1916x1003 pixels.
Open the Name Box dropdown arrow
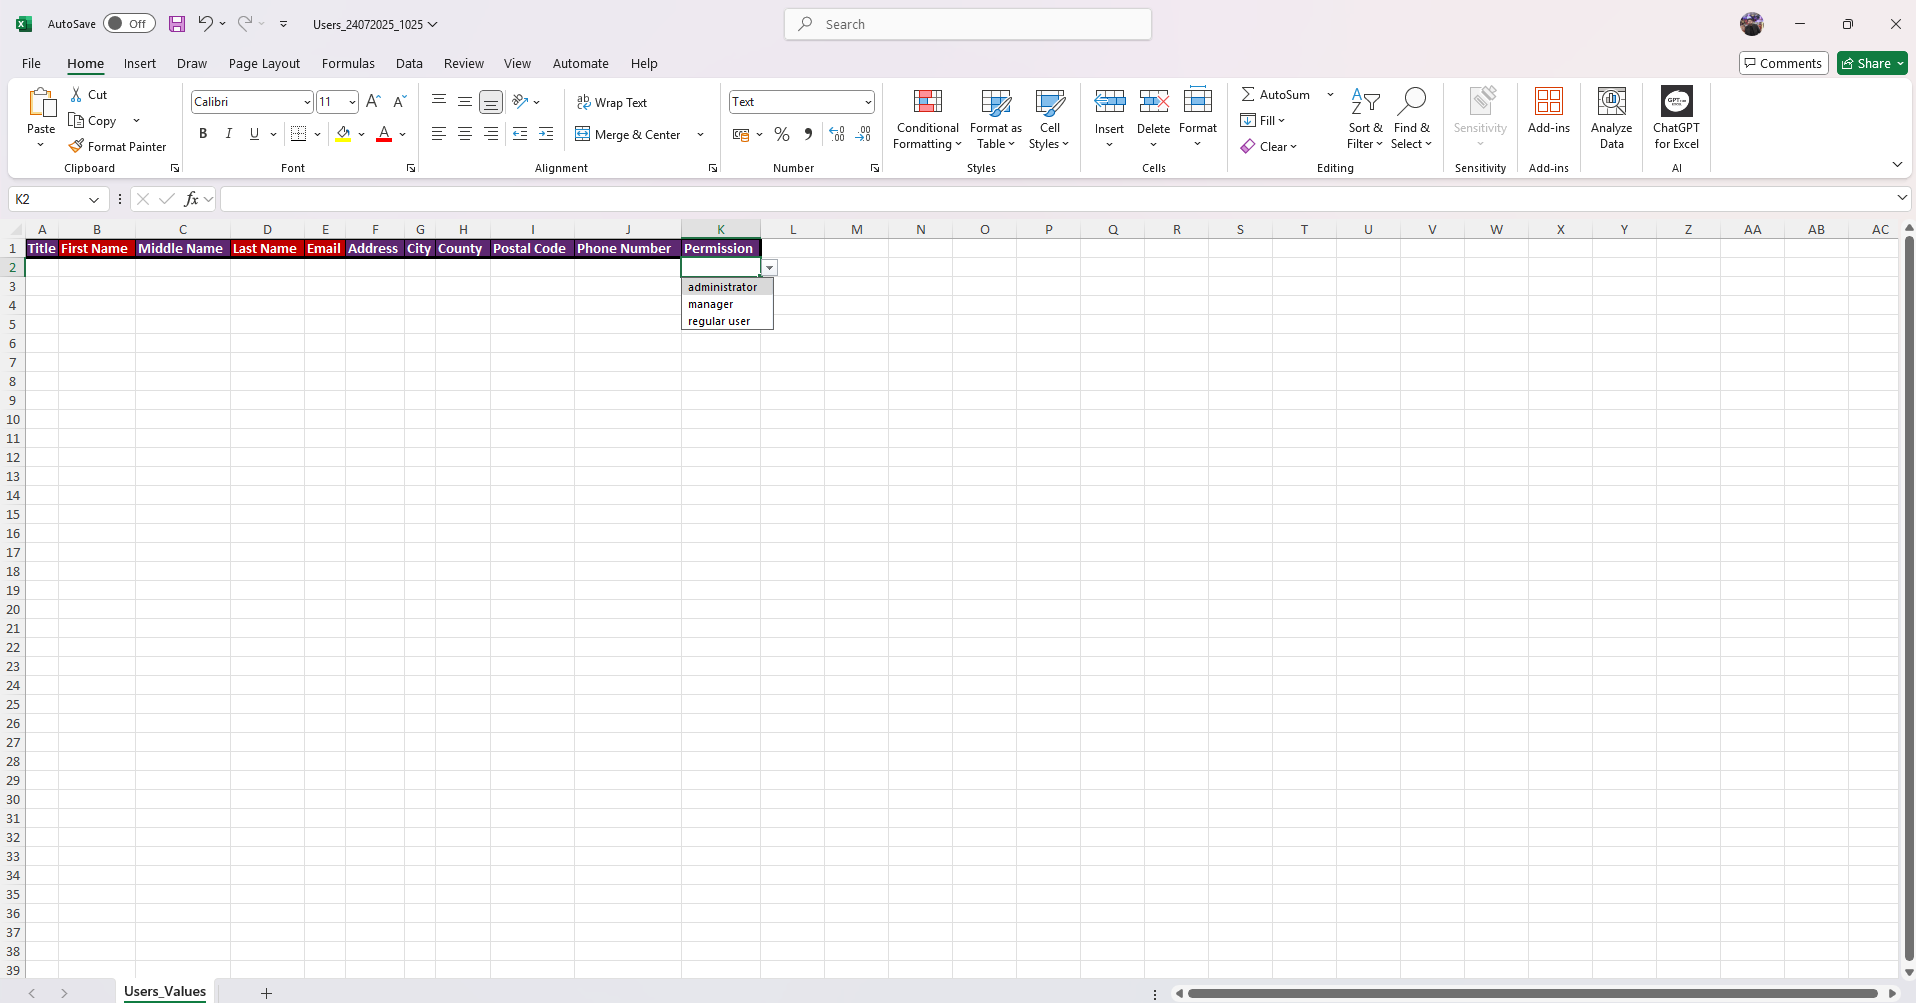tap(94, 199)
